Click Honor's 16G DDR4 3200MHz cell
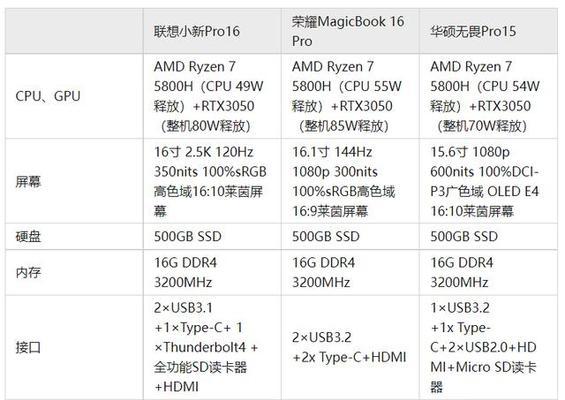The image size is (565, 400). [350, 272]
